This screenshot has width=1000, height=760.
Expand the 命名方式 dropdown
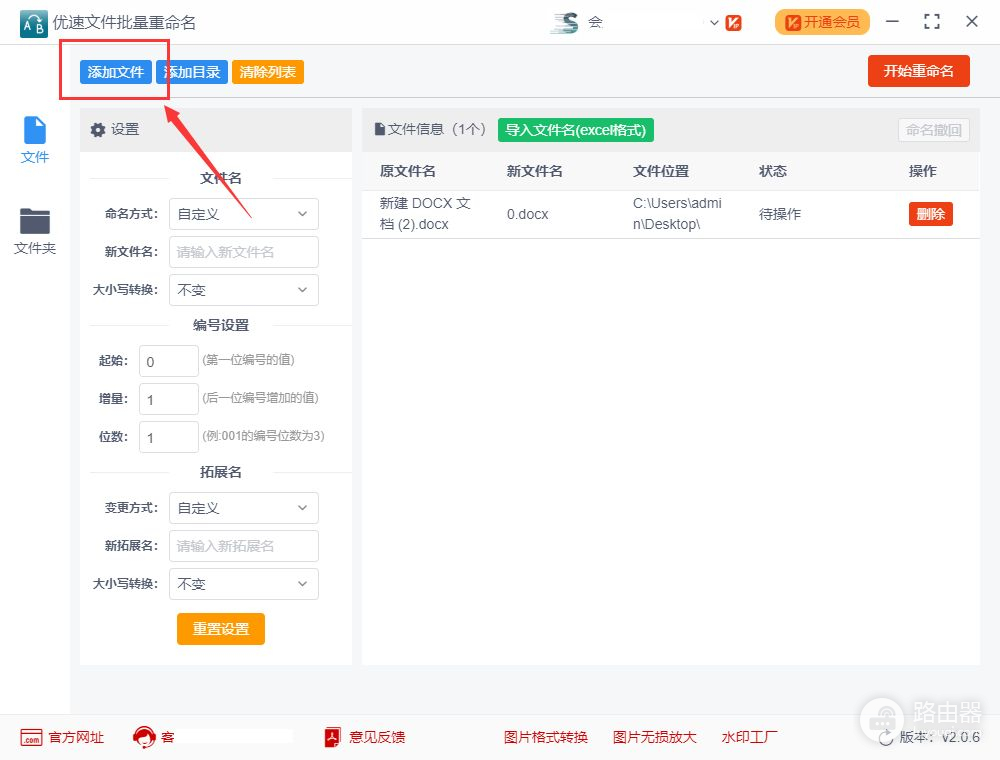243,214
